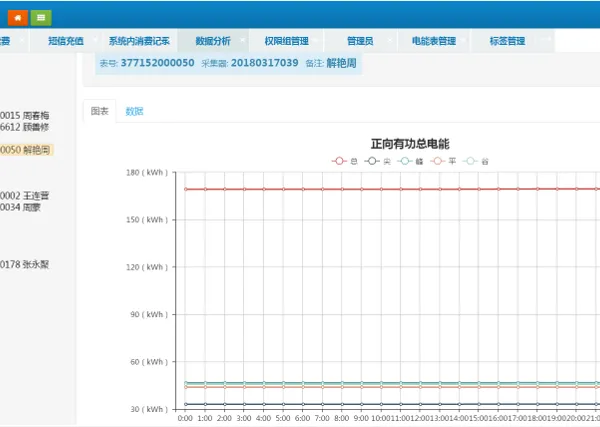Screen dimensions: 600x427
Task: Click the 90 ( kWh ) axis label
Action: (149, 315)
